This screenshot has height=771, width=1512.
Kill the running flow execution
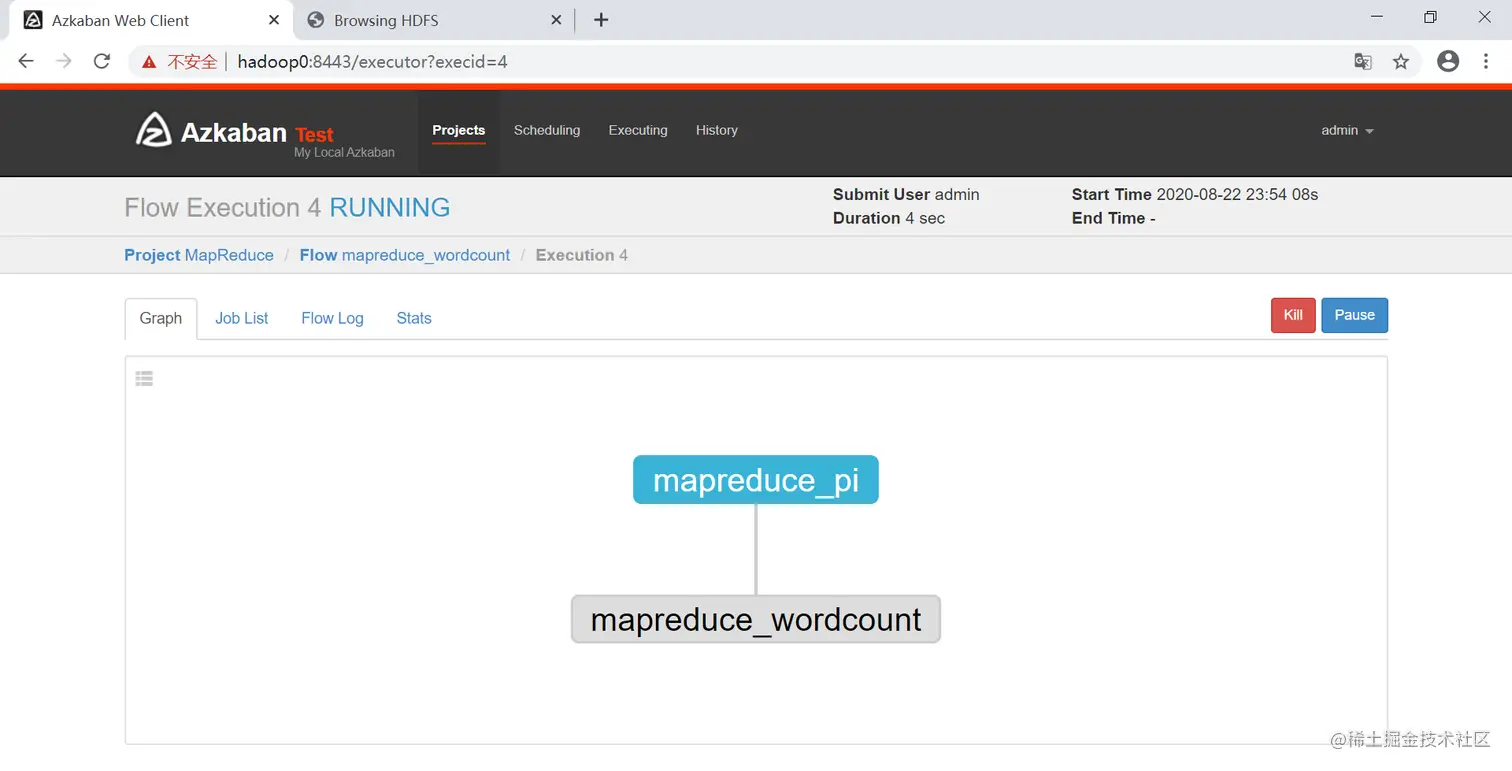(x=1293, y=315)
